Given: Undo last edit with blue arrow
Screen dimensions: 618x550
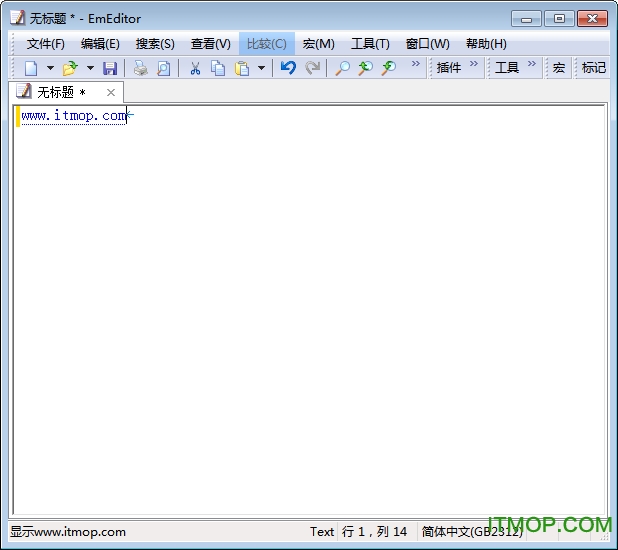Looking at the screenshot, I should click(x=288, y=68).
